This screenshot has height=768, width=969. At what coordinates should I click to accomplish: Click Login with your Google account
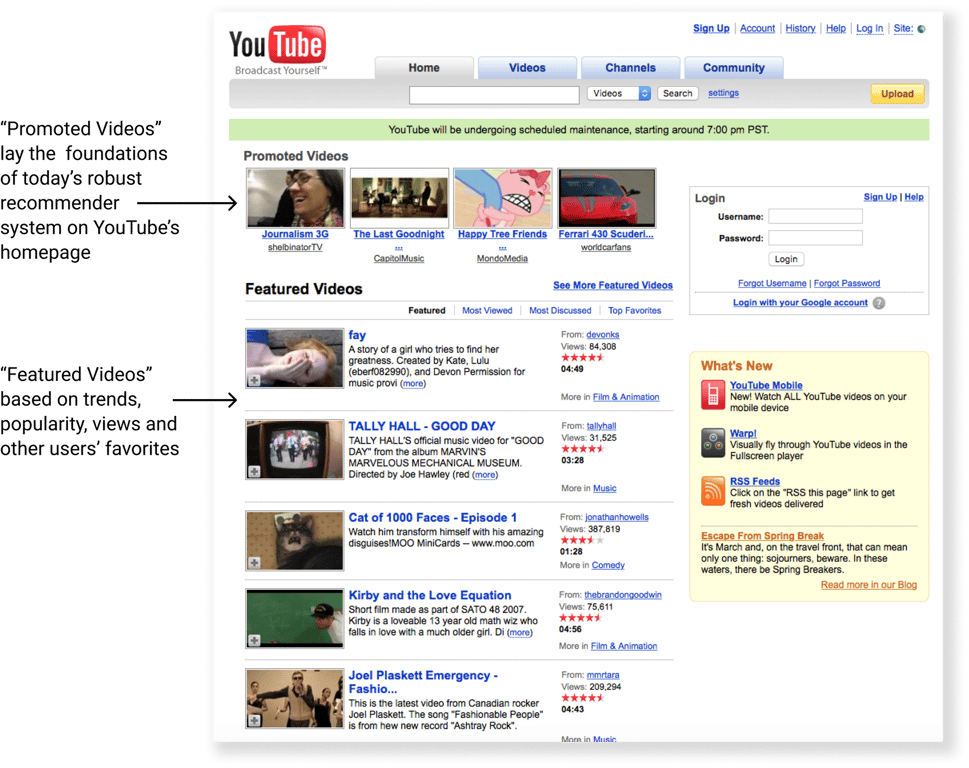[800, 303]
